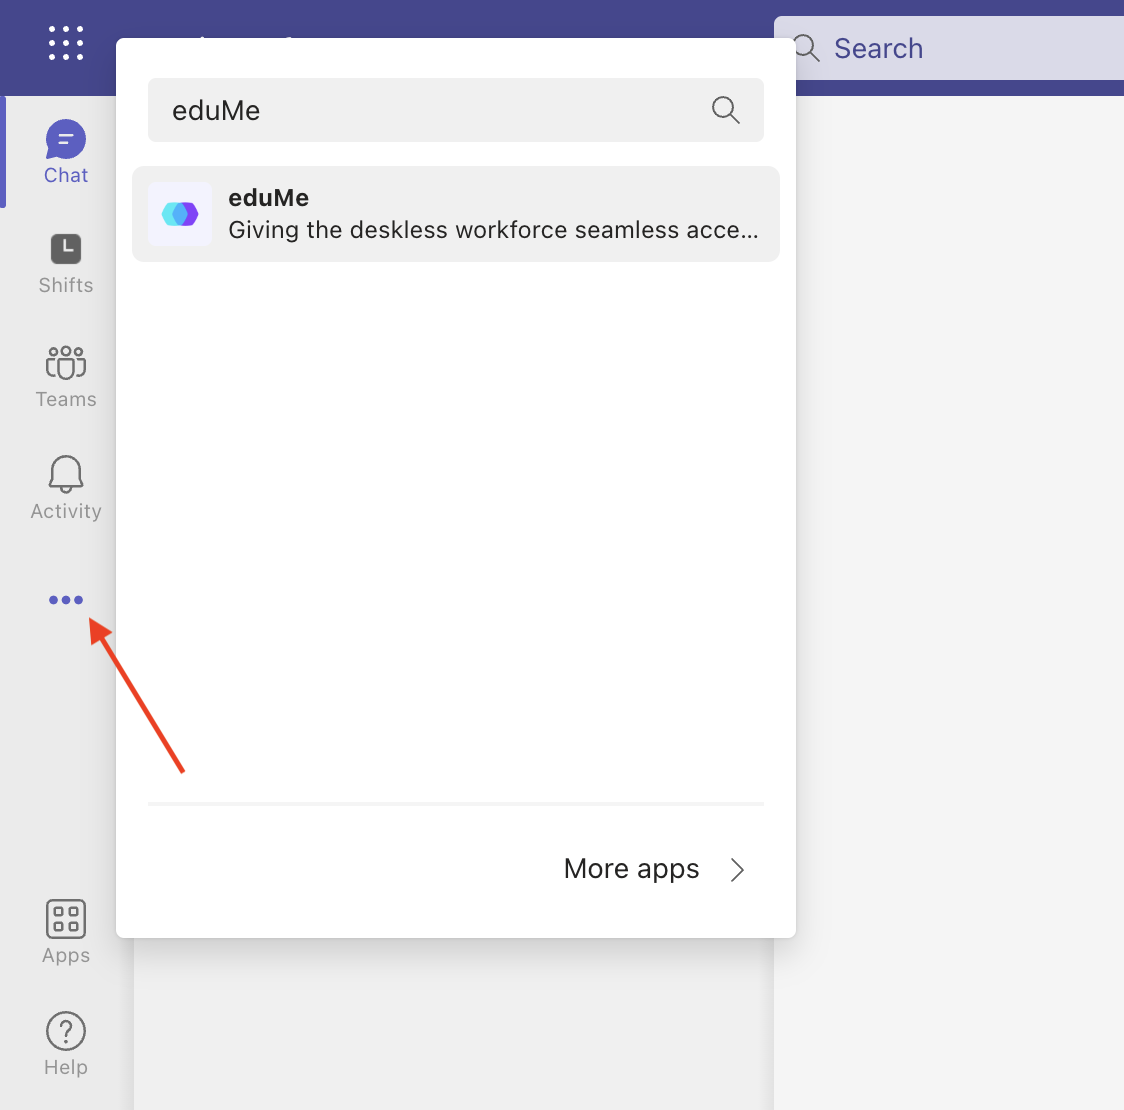Viewport: 1124px width, 1110px height.
Task: Open the Activity bell icon
Action: (x=65, y=475)
